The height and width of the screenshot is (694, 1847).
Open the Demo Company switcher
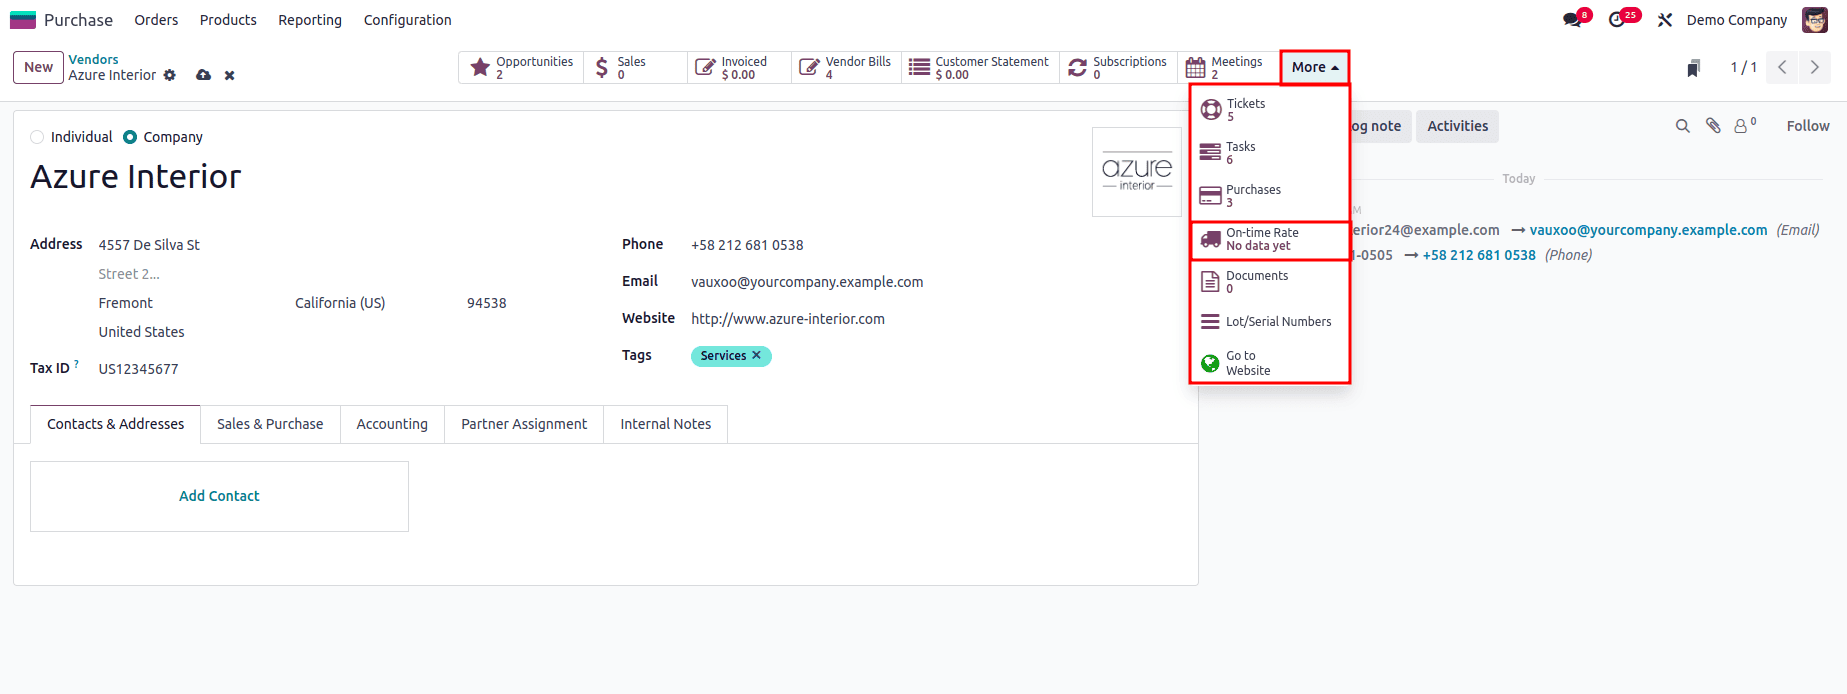point(1736,20)
